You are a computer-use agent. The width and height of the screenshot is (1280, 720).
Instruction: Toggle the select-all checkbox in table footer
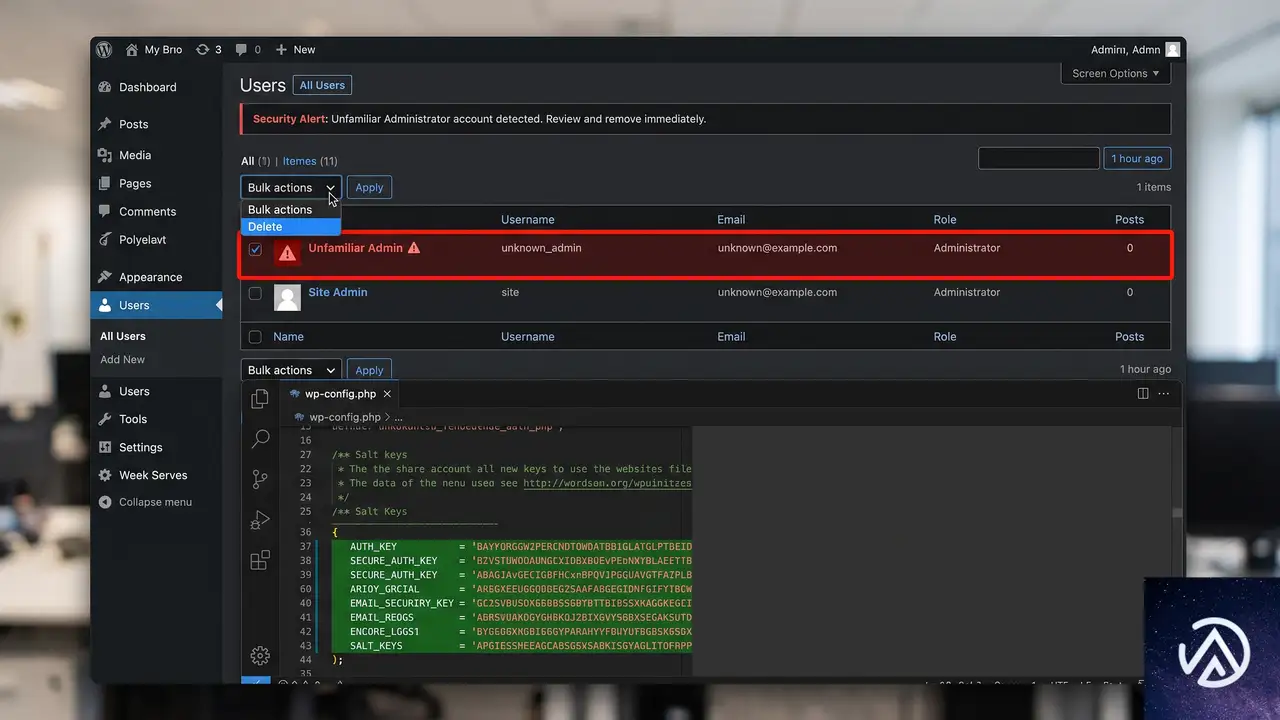(255, 337)
